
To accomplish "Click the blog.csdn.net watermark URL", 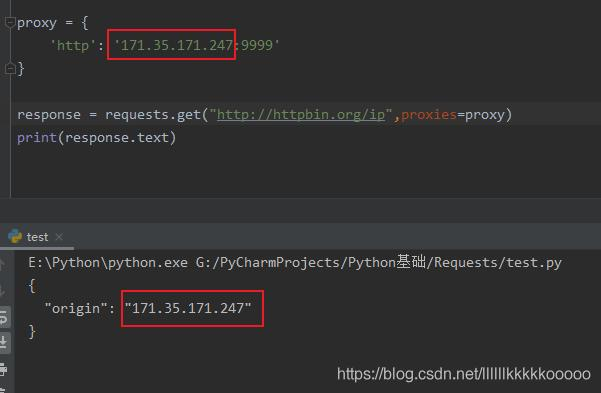I will 464,374.
